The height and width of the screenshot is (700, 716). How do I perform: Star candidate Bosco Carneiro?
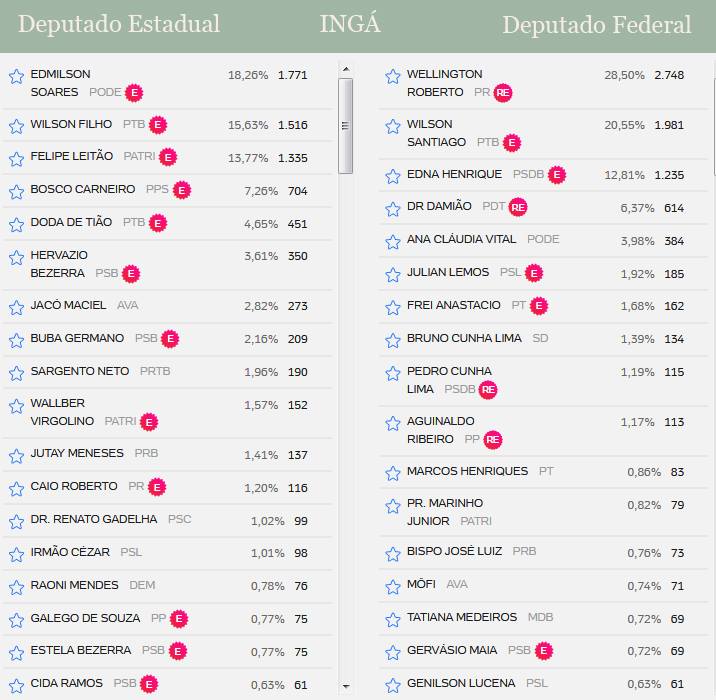pos(16,191)
